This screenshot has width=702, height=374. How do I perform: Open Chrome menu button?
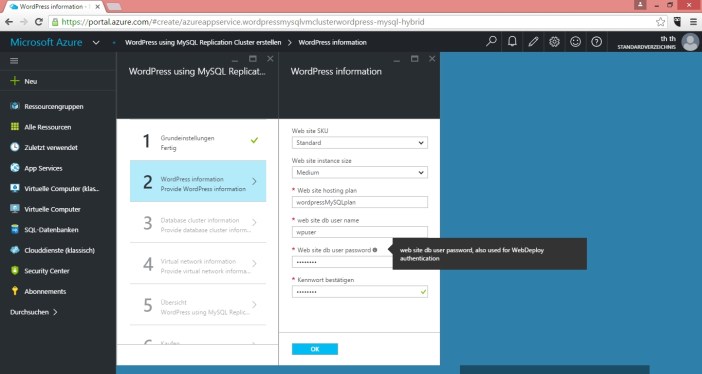[x=693, y=22]
